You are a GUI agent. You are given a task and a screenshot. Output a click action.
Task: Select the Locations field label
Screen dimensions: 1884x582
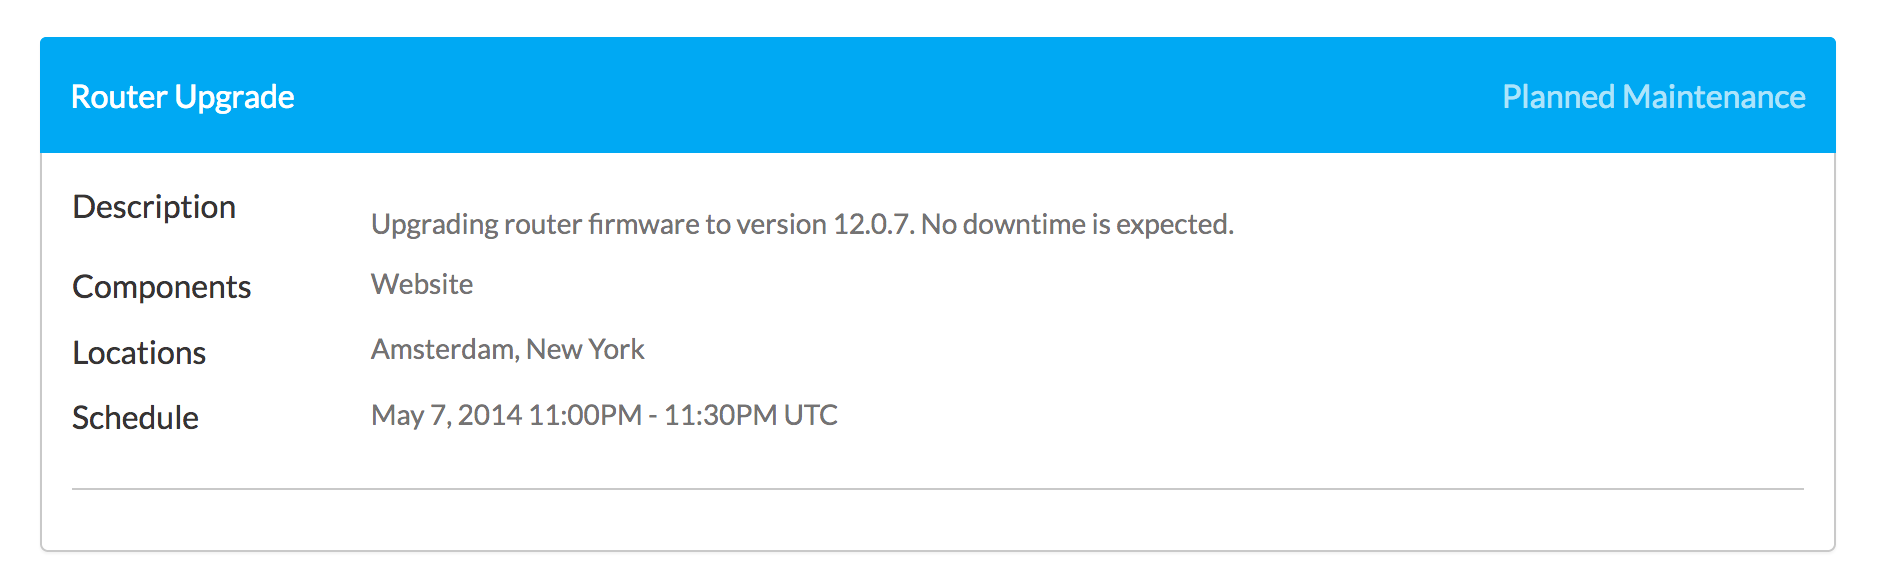tap(139, 353)
